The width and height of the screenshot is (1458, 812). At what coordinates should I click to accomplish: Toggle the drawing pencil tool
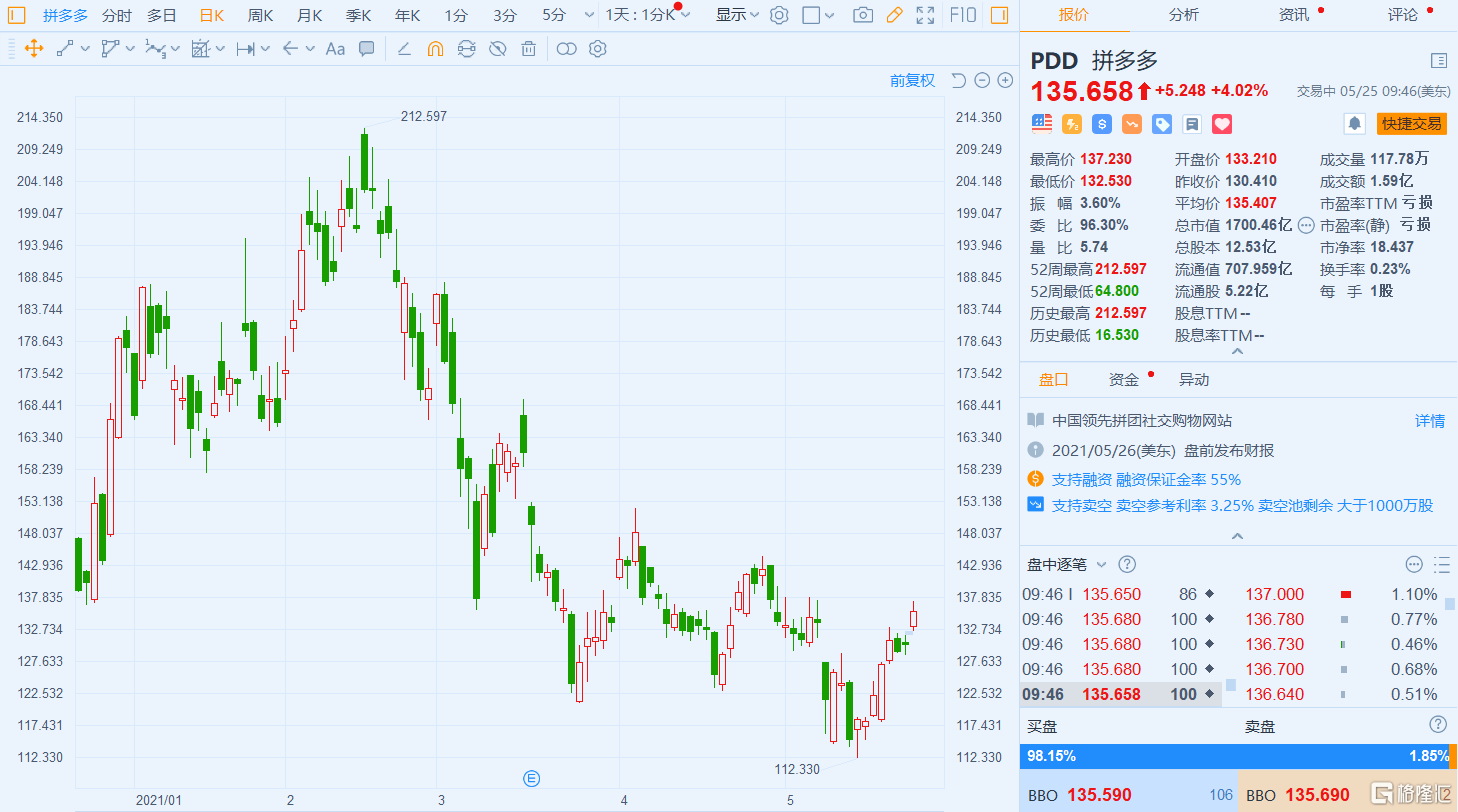click(895, 15)
